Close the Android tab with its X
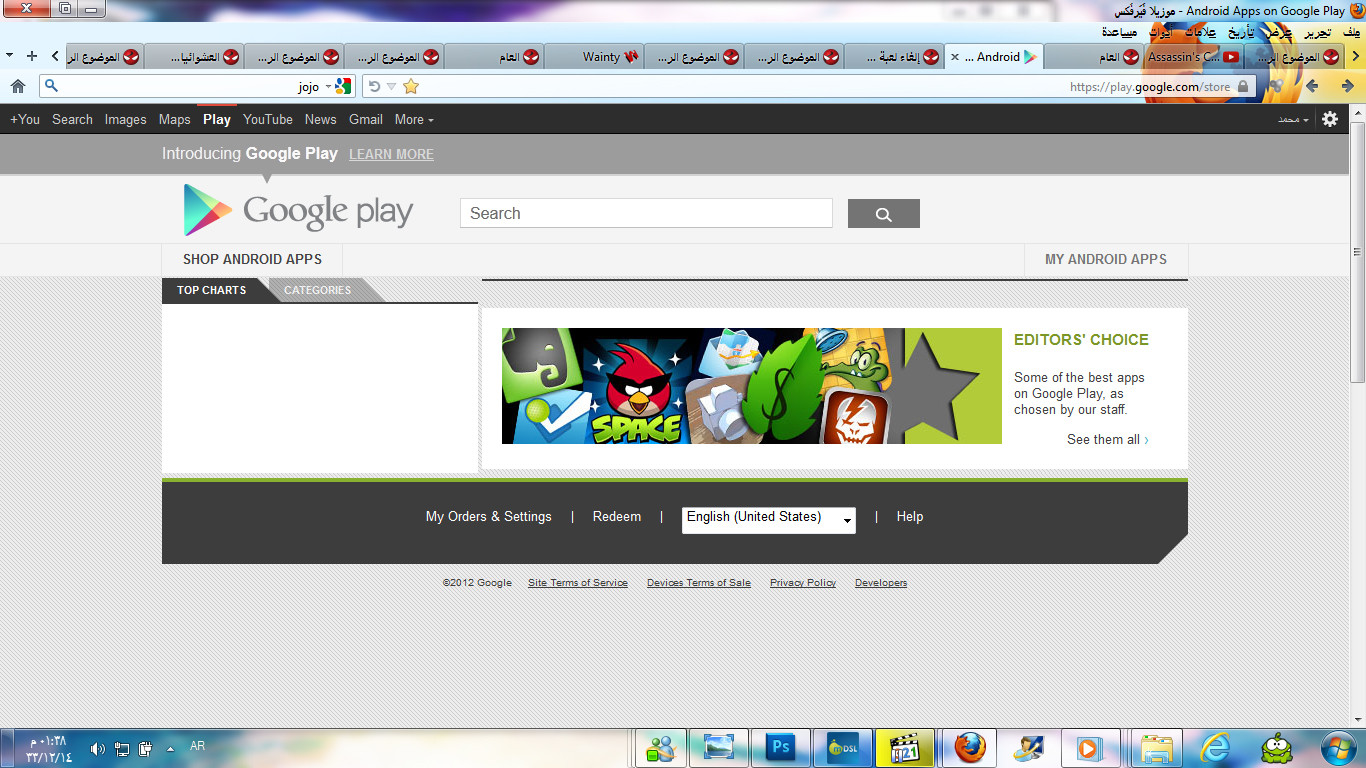Image resolution: width=1366 pixels, height=768 pixels. click(x=954, y=57)
